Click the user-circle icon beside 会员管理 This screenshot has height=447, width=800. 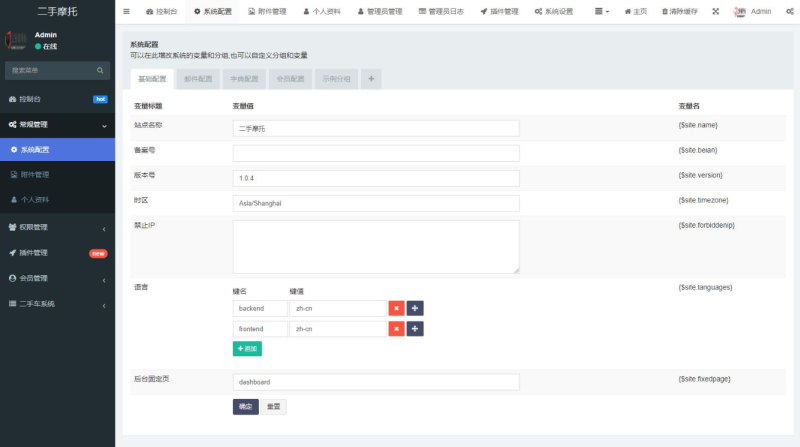coord(12,278)
